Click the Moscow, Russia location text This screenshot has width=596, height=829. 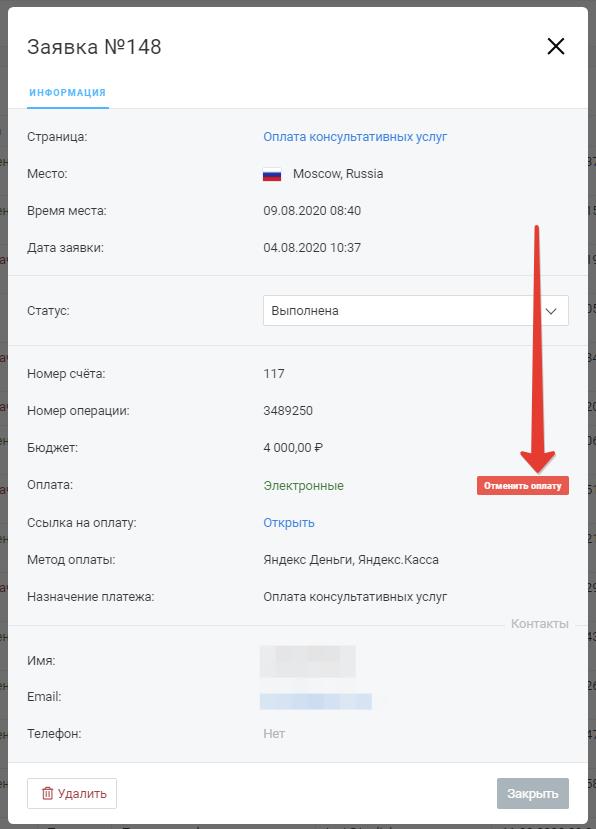click(338, 174)
